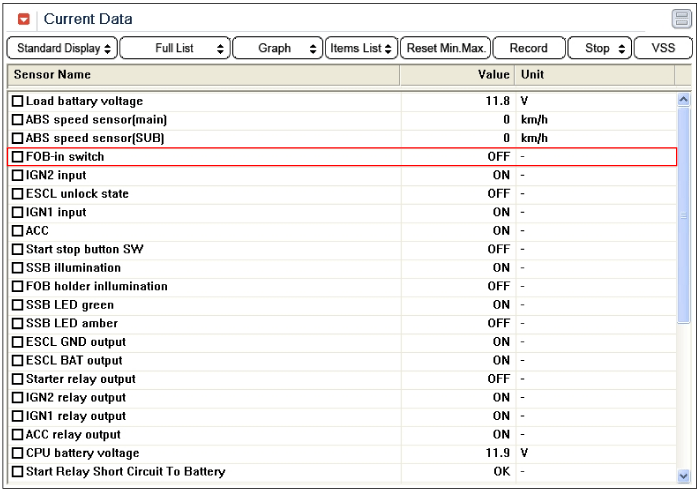Screen dimensions: 700x492
Task: Check the ABS speed sensor(SUB) checkbox
Action: (x=17, y=138)
